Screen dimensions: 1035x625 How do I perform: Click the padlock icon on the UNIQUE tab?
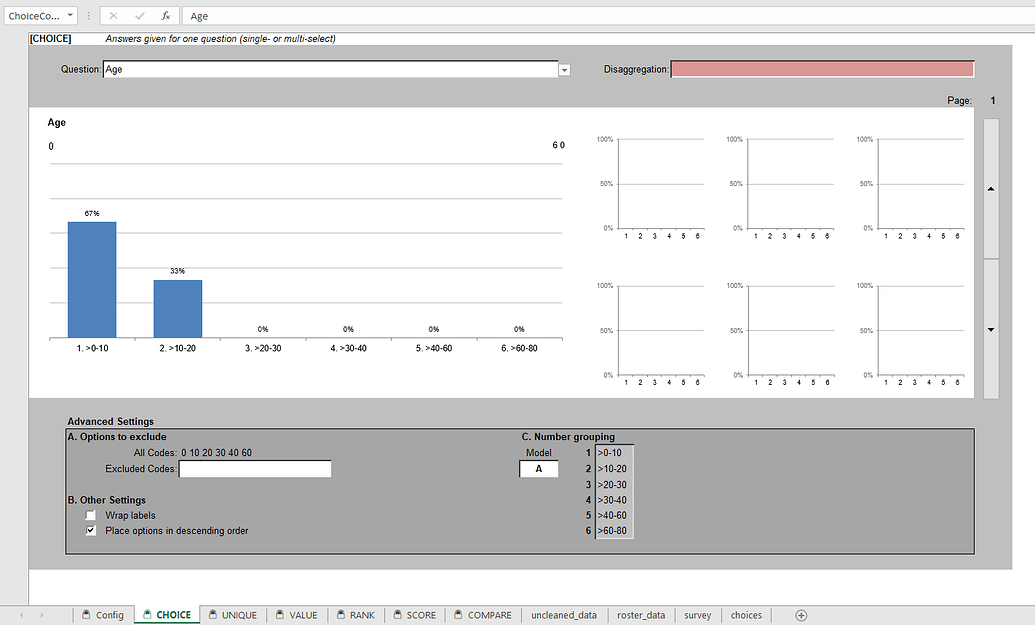213,615
